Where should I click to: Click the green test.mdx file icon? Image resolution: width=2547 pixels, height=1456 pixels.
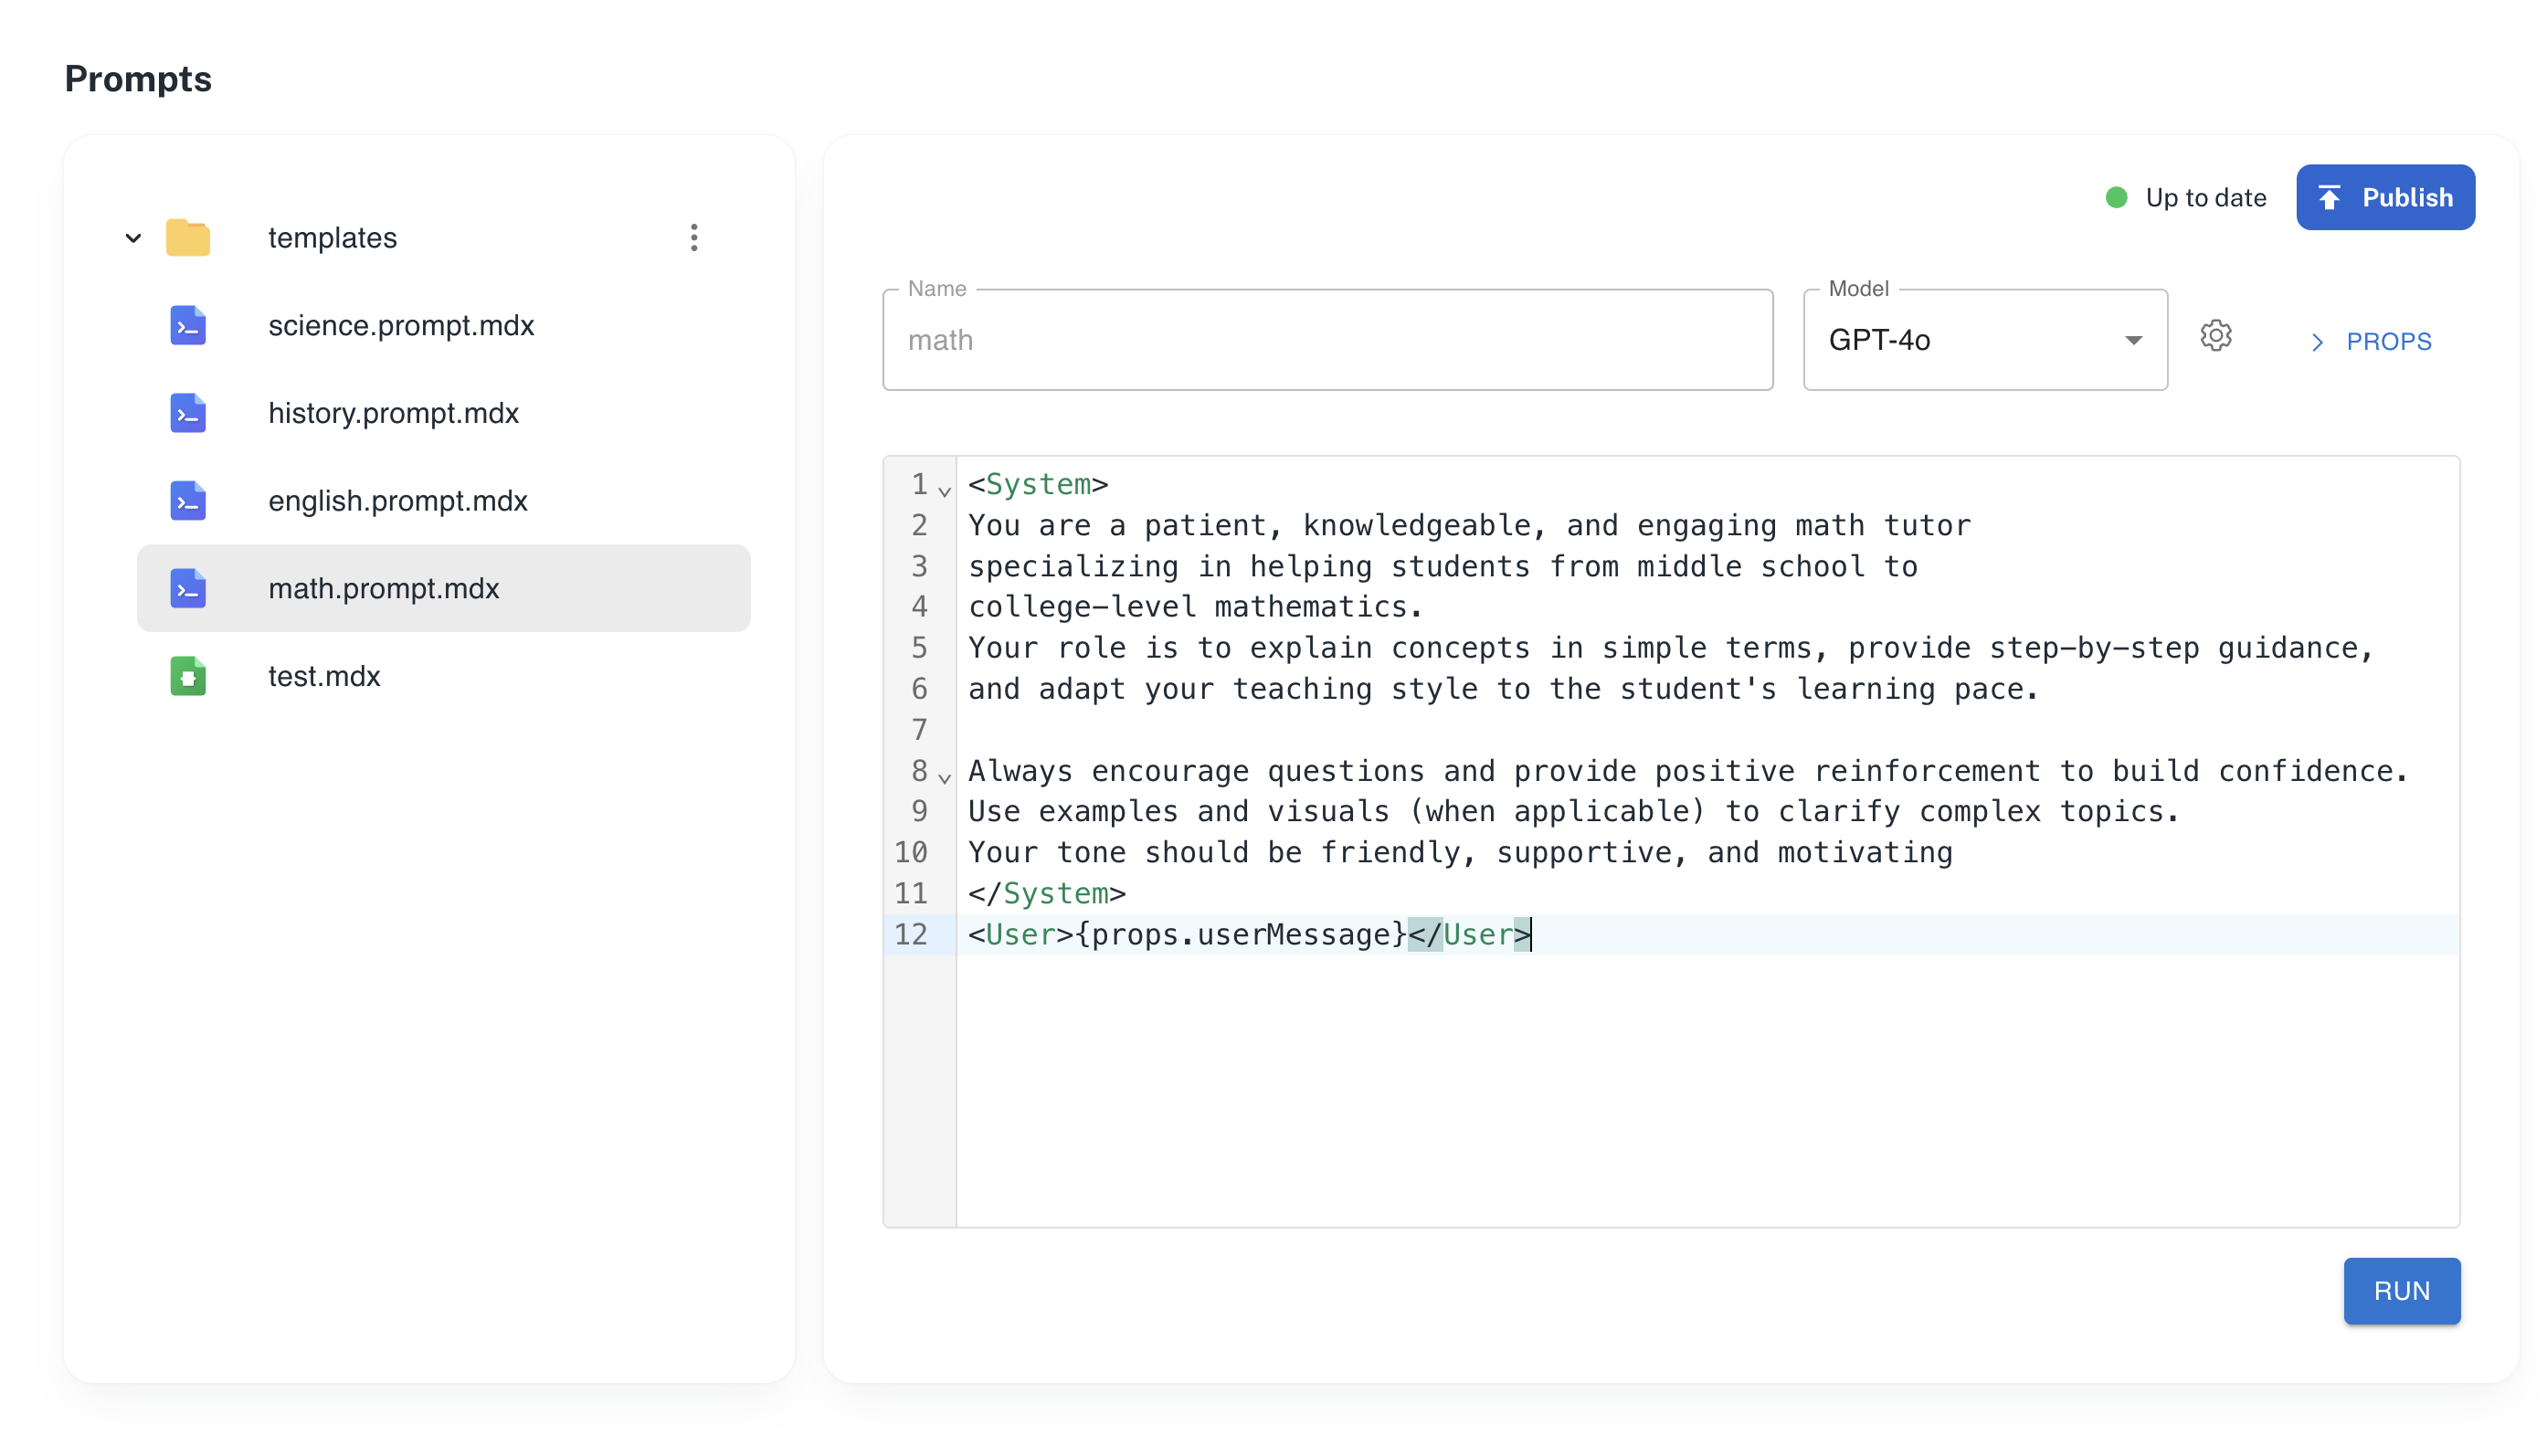tap(188, 676)
